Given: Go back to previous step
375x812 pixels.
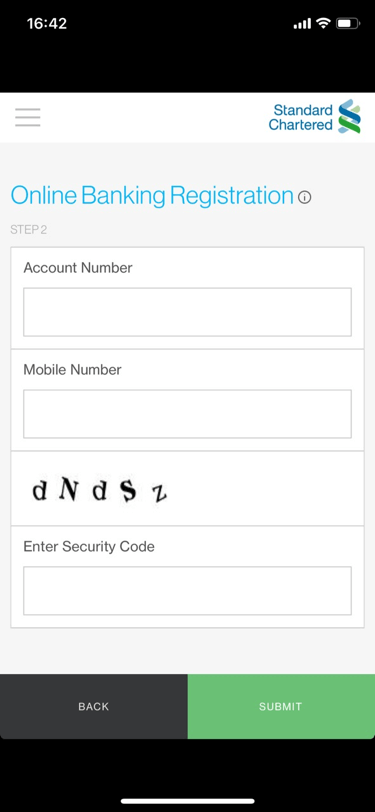Looking at the screenshot, I should [x=94, y=706].
